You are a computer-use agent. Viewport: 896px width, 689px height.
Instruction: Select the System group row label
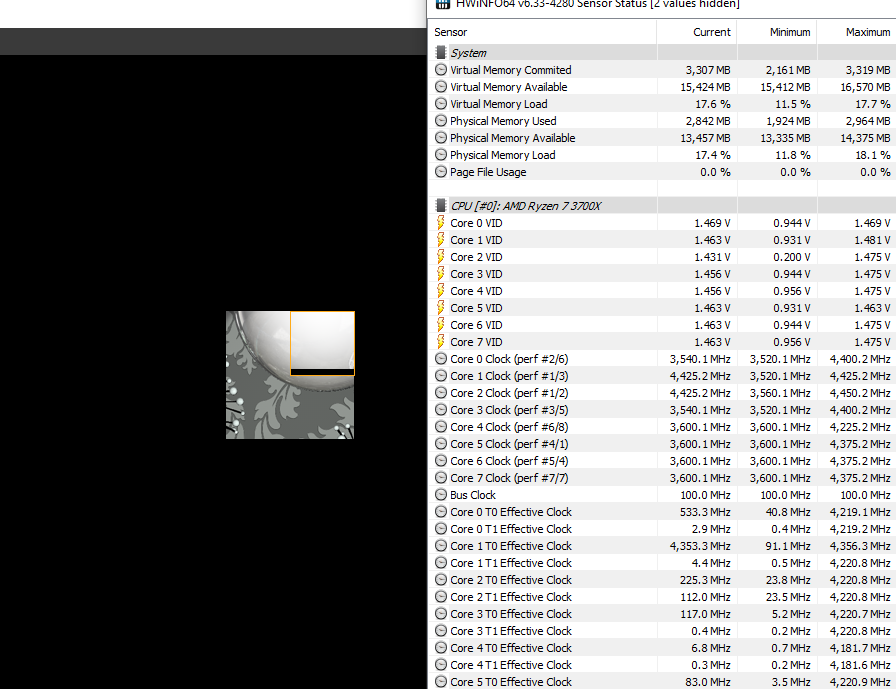(x=469, y=53)
